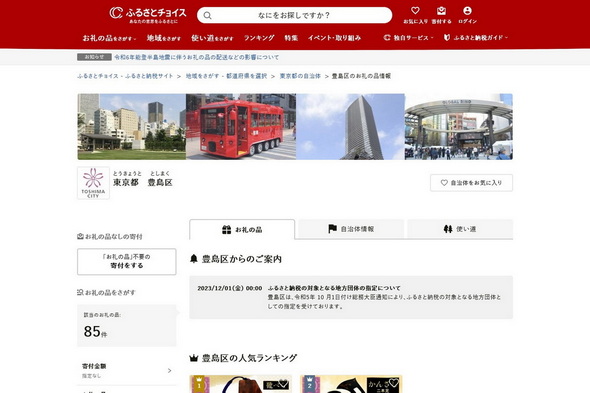
Task: Open the 特集 menu item
Action: pyautogui.click(x=291, y=38)
